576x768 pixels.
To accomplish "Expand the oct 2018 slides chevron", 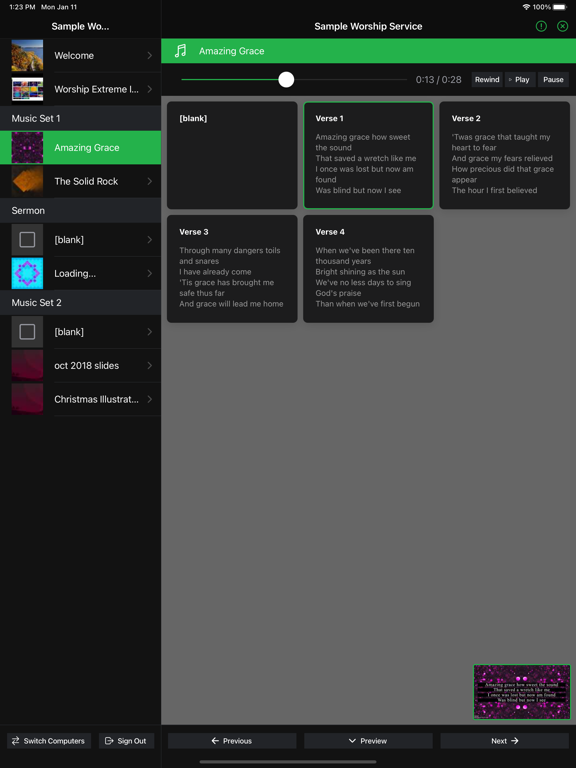I will (x=149, y=365).
